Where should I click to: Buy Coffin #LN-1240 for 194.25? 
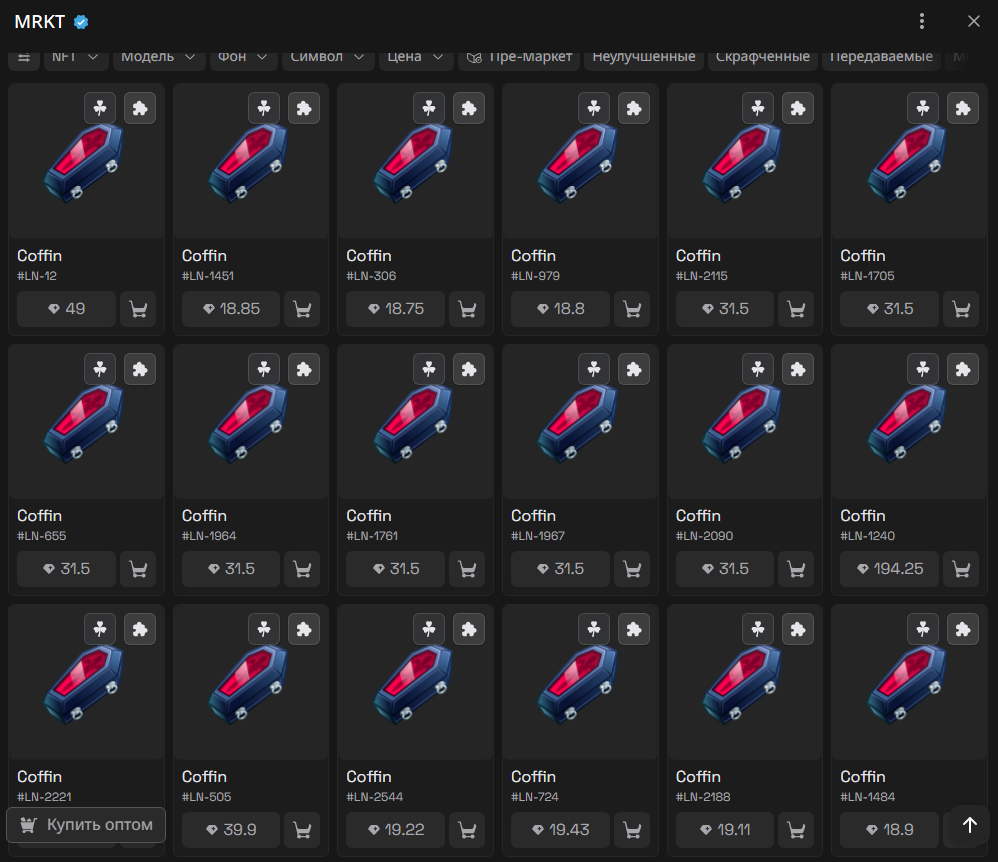coord(889,569)
